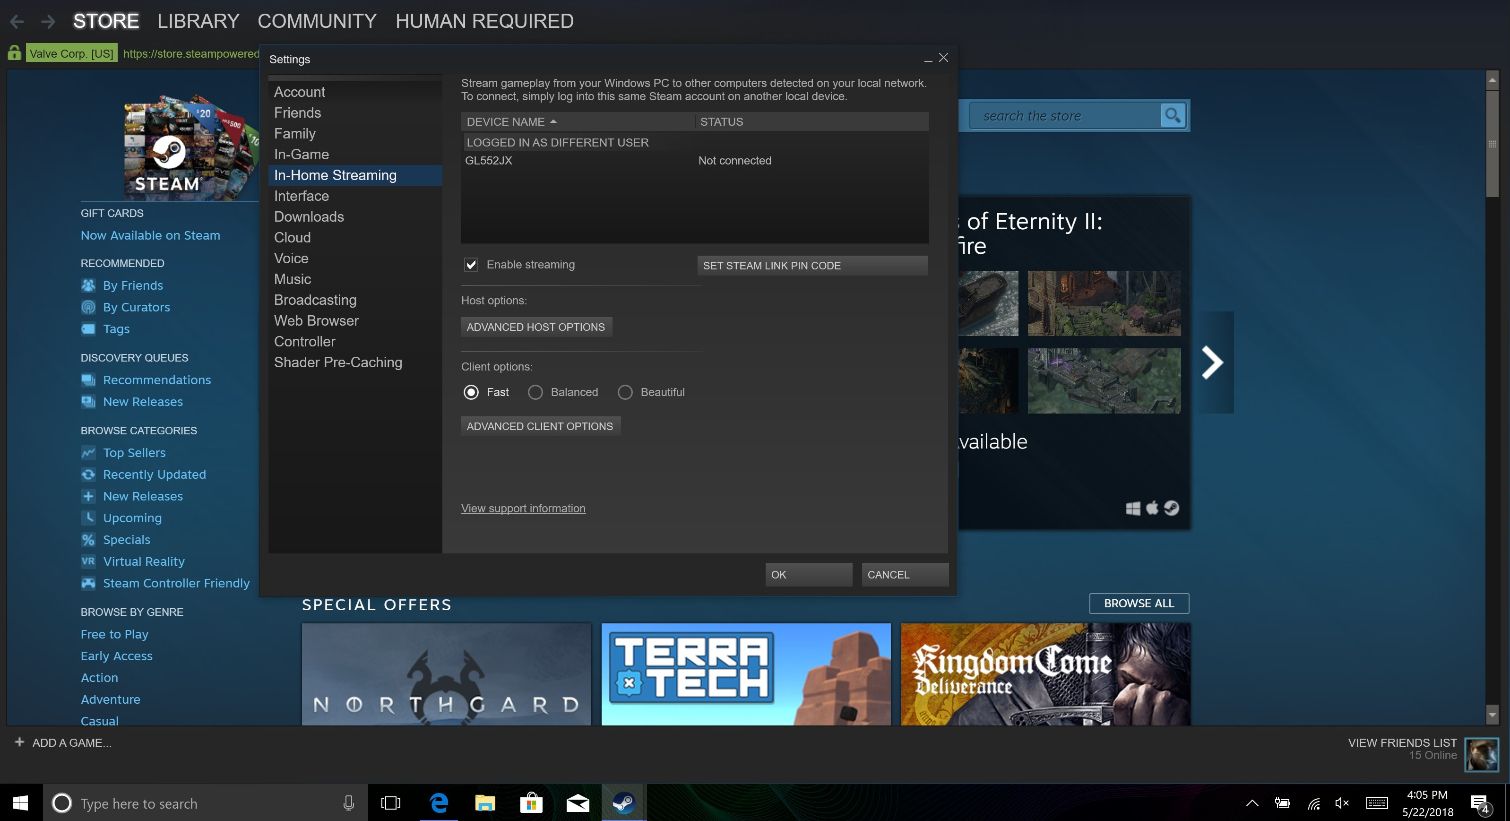This screenshot has height=821, width=1510.
Task: Confirm settings with the OK button
Action: (808, 575)
